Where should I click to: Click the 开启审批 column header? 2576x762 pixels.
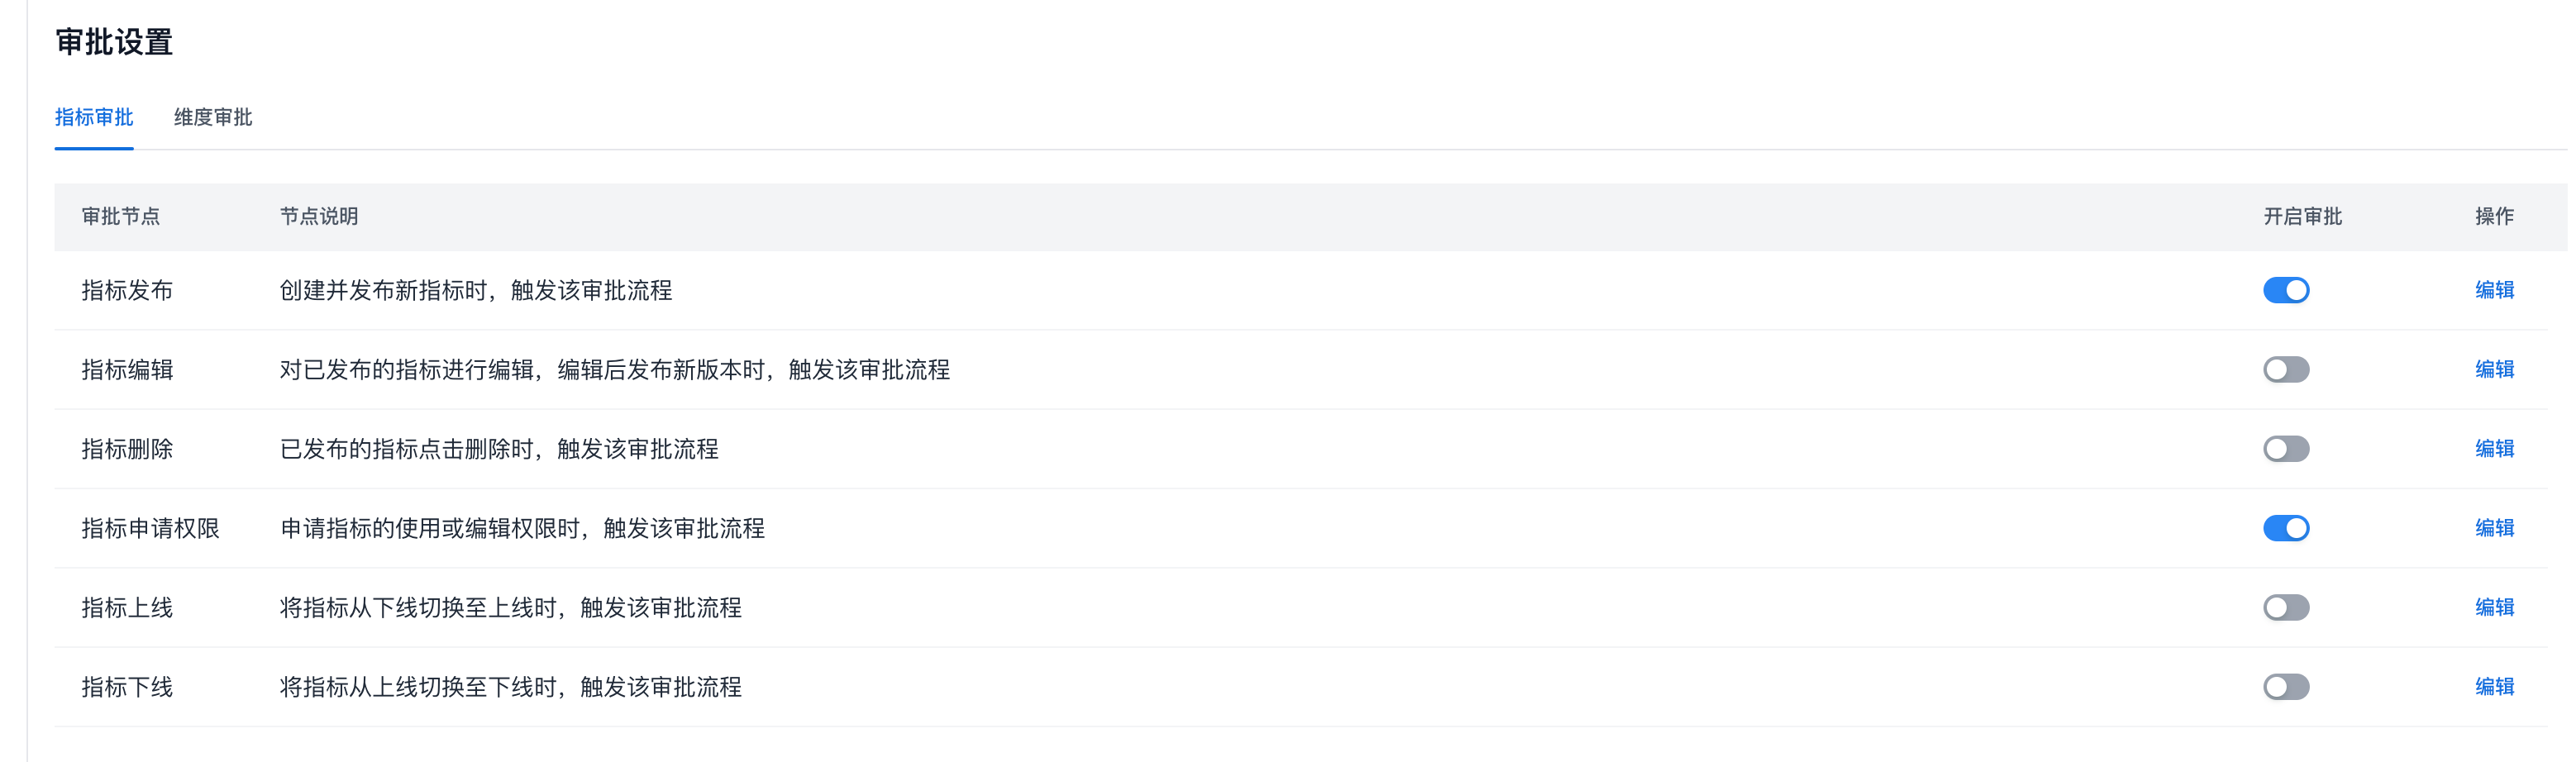click(x=2302, y=217)
